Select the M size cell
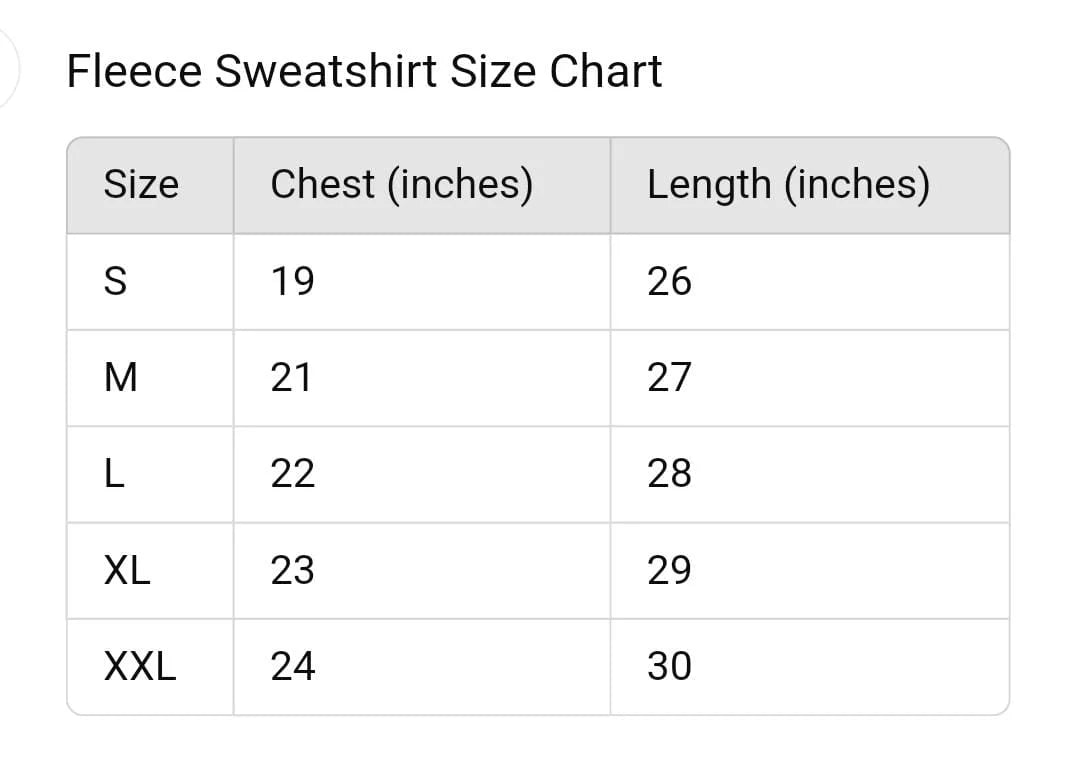 tap(121, 378)
